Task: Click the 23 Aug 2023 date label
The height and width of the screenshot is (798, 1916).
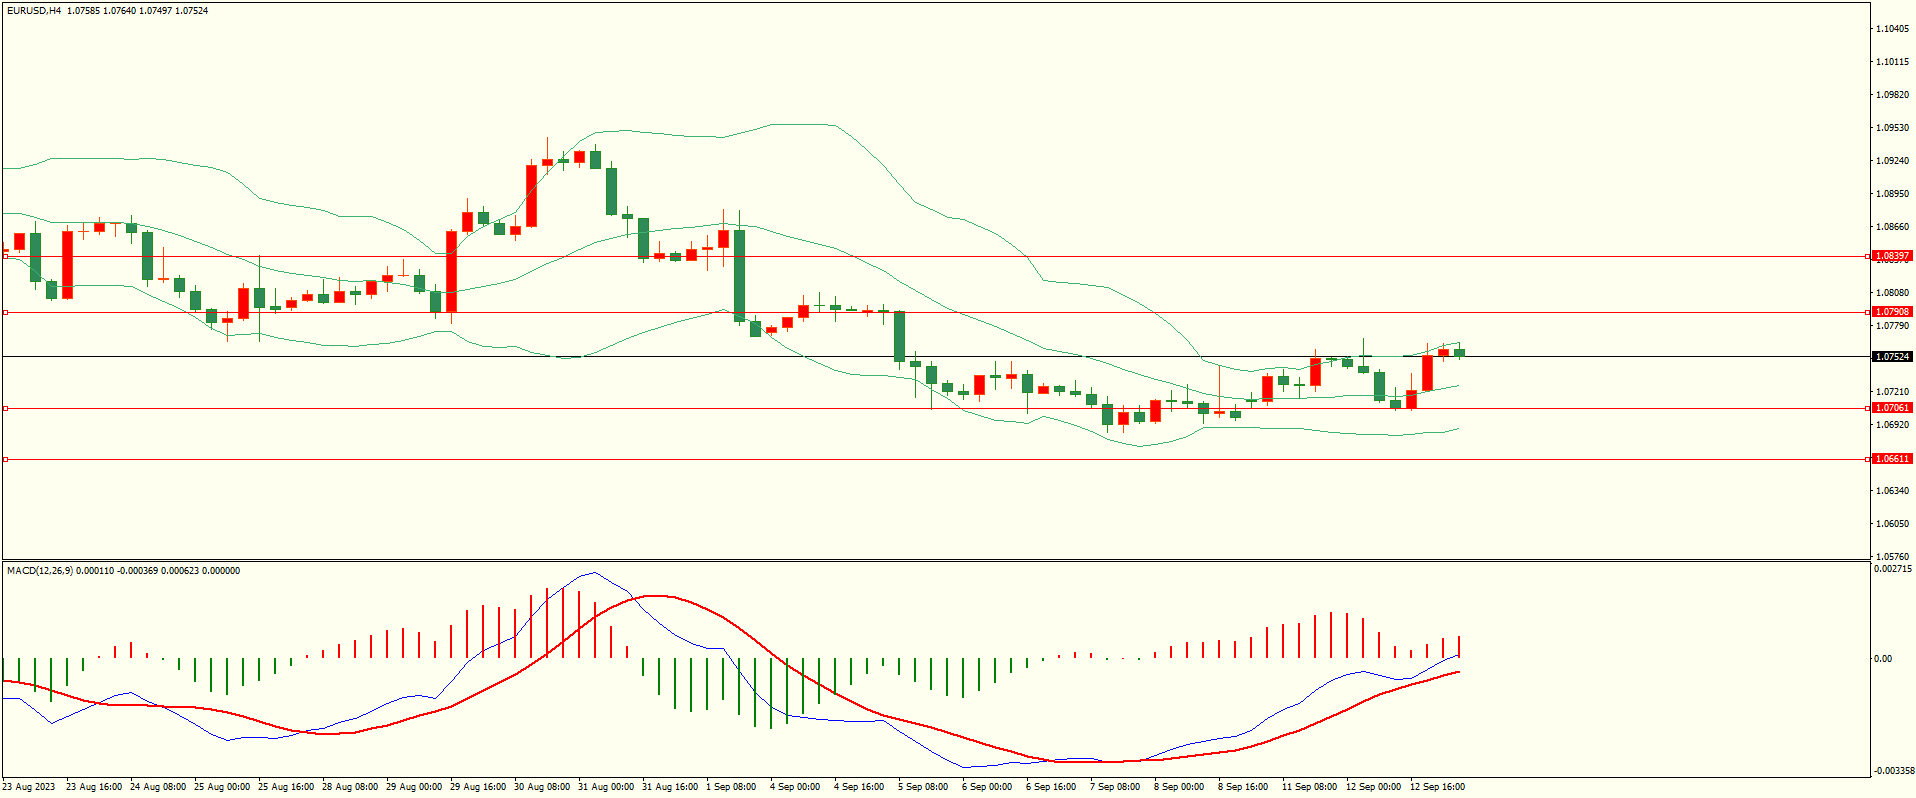Action: (30, 787)
